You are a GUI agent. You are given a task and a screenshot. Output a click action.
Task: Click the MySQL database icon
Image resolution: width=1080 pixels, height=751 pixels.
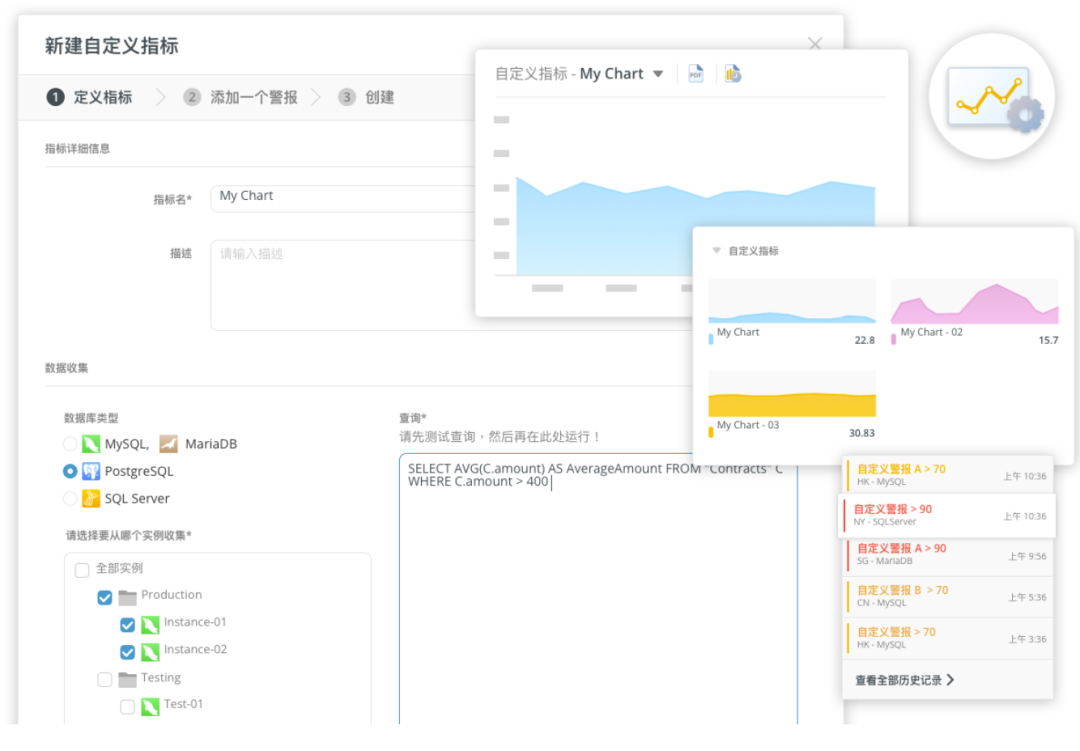pos(91,444)
